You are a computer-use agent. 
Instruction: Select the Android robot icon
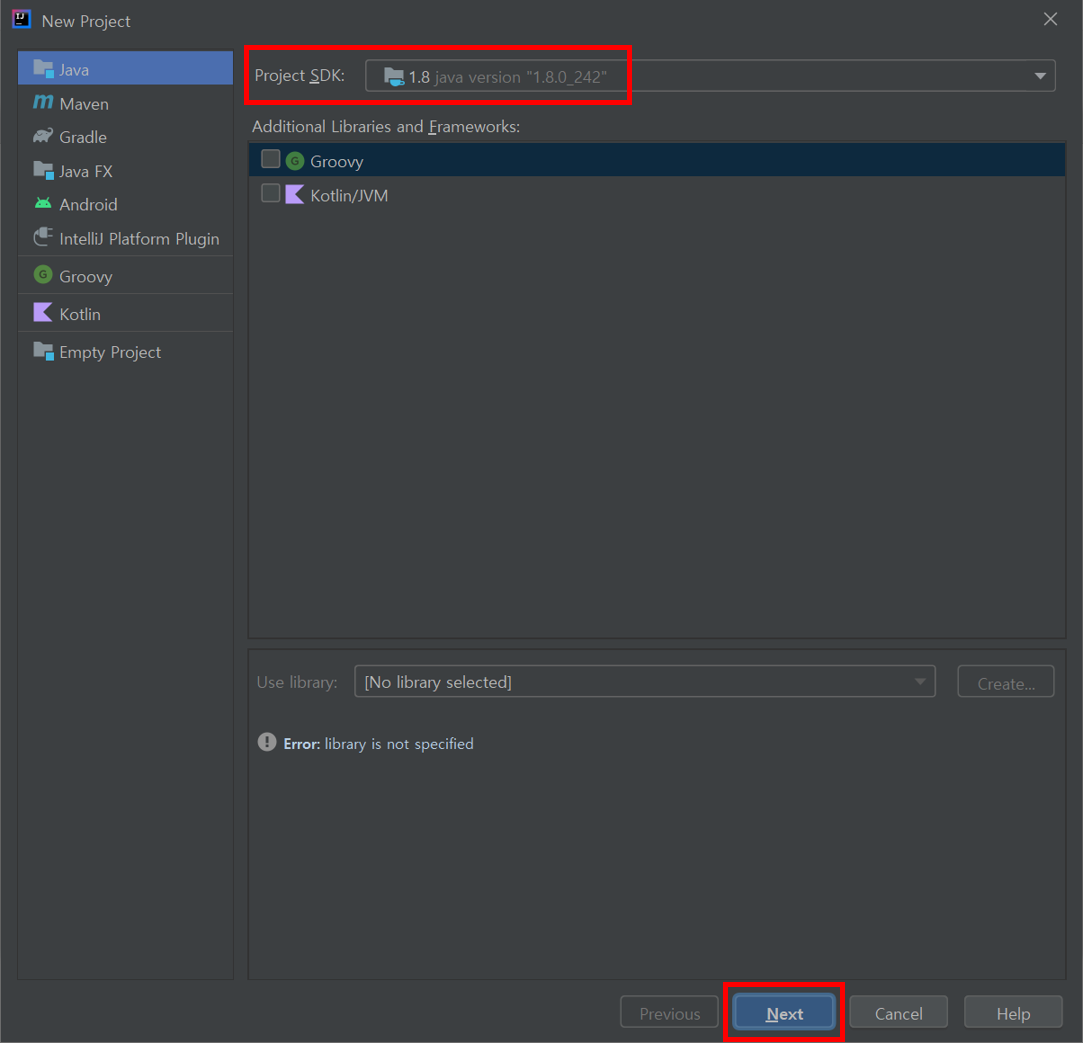pos(44,204)
